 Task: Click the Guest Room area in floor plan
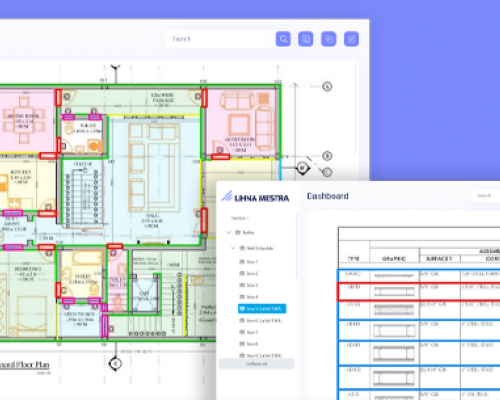(x=241, y=122)
